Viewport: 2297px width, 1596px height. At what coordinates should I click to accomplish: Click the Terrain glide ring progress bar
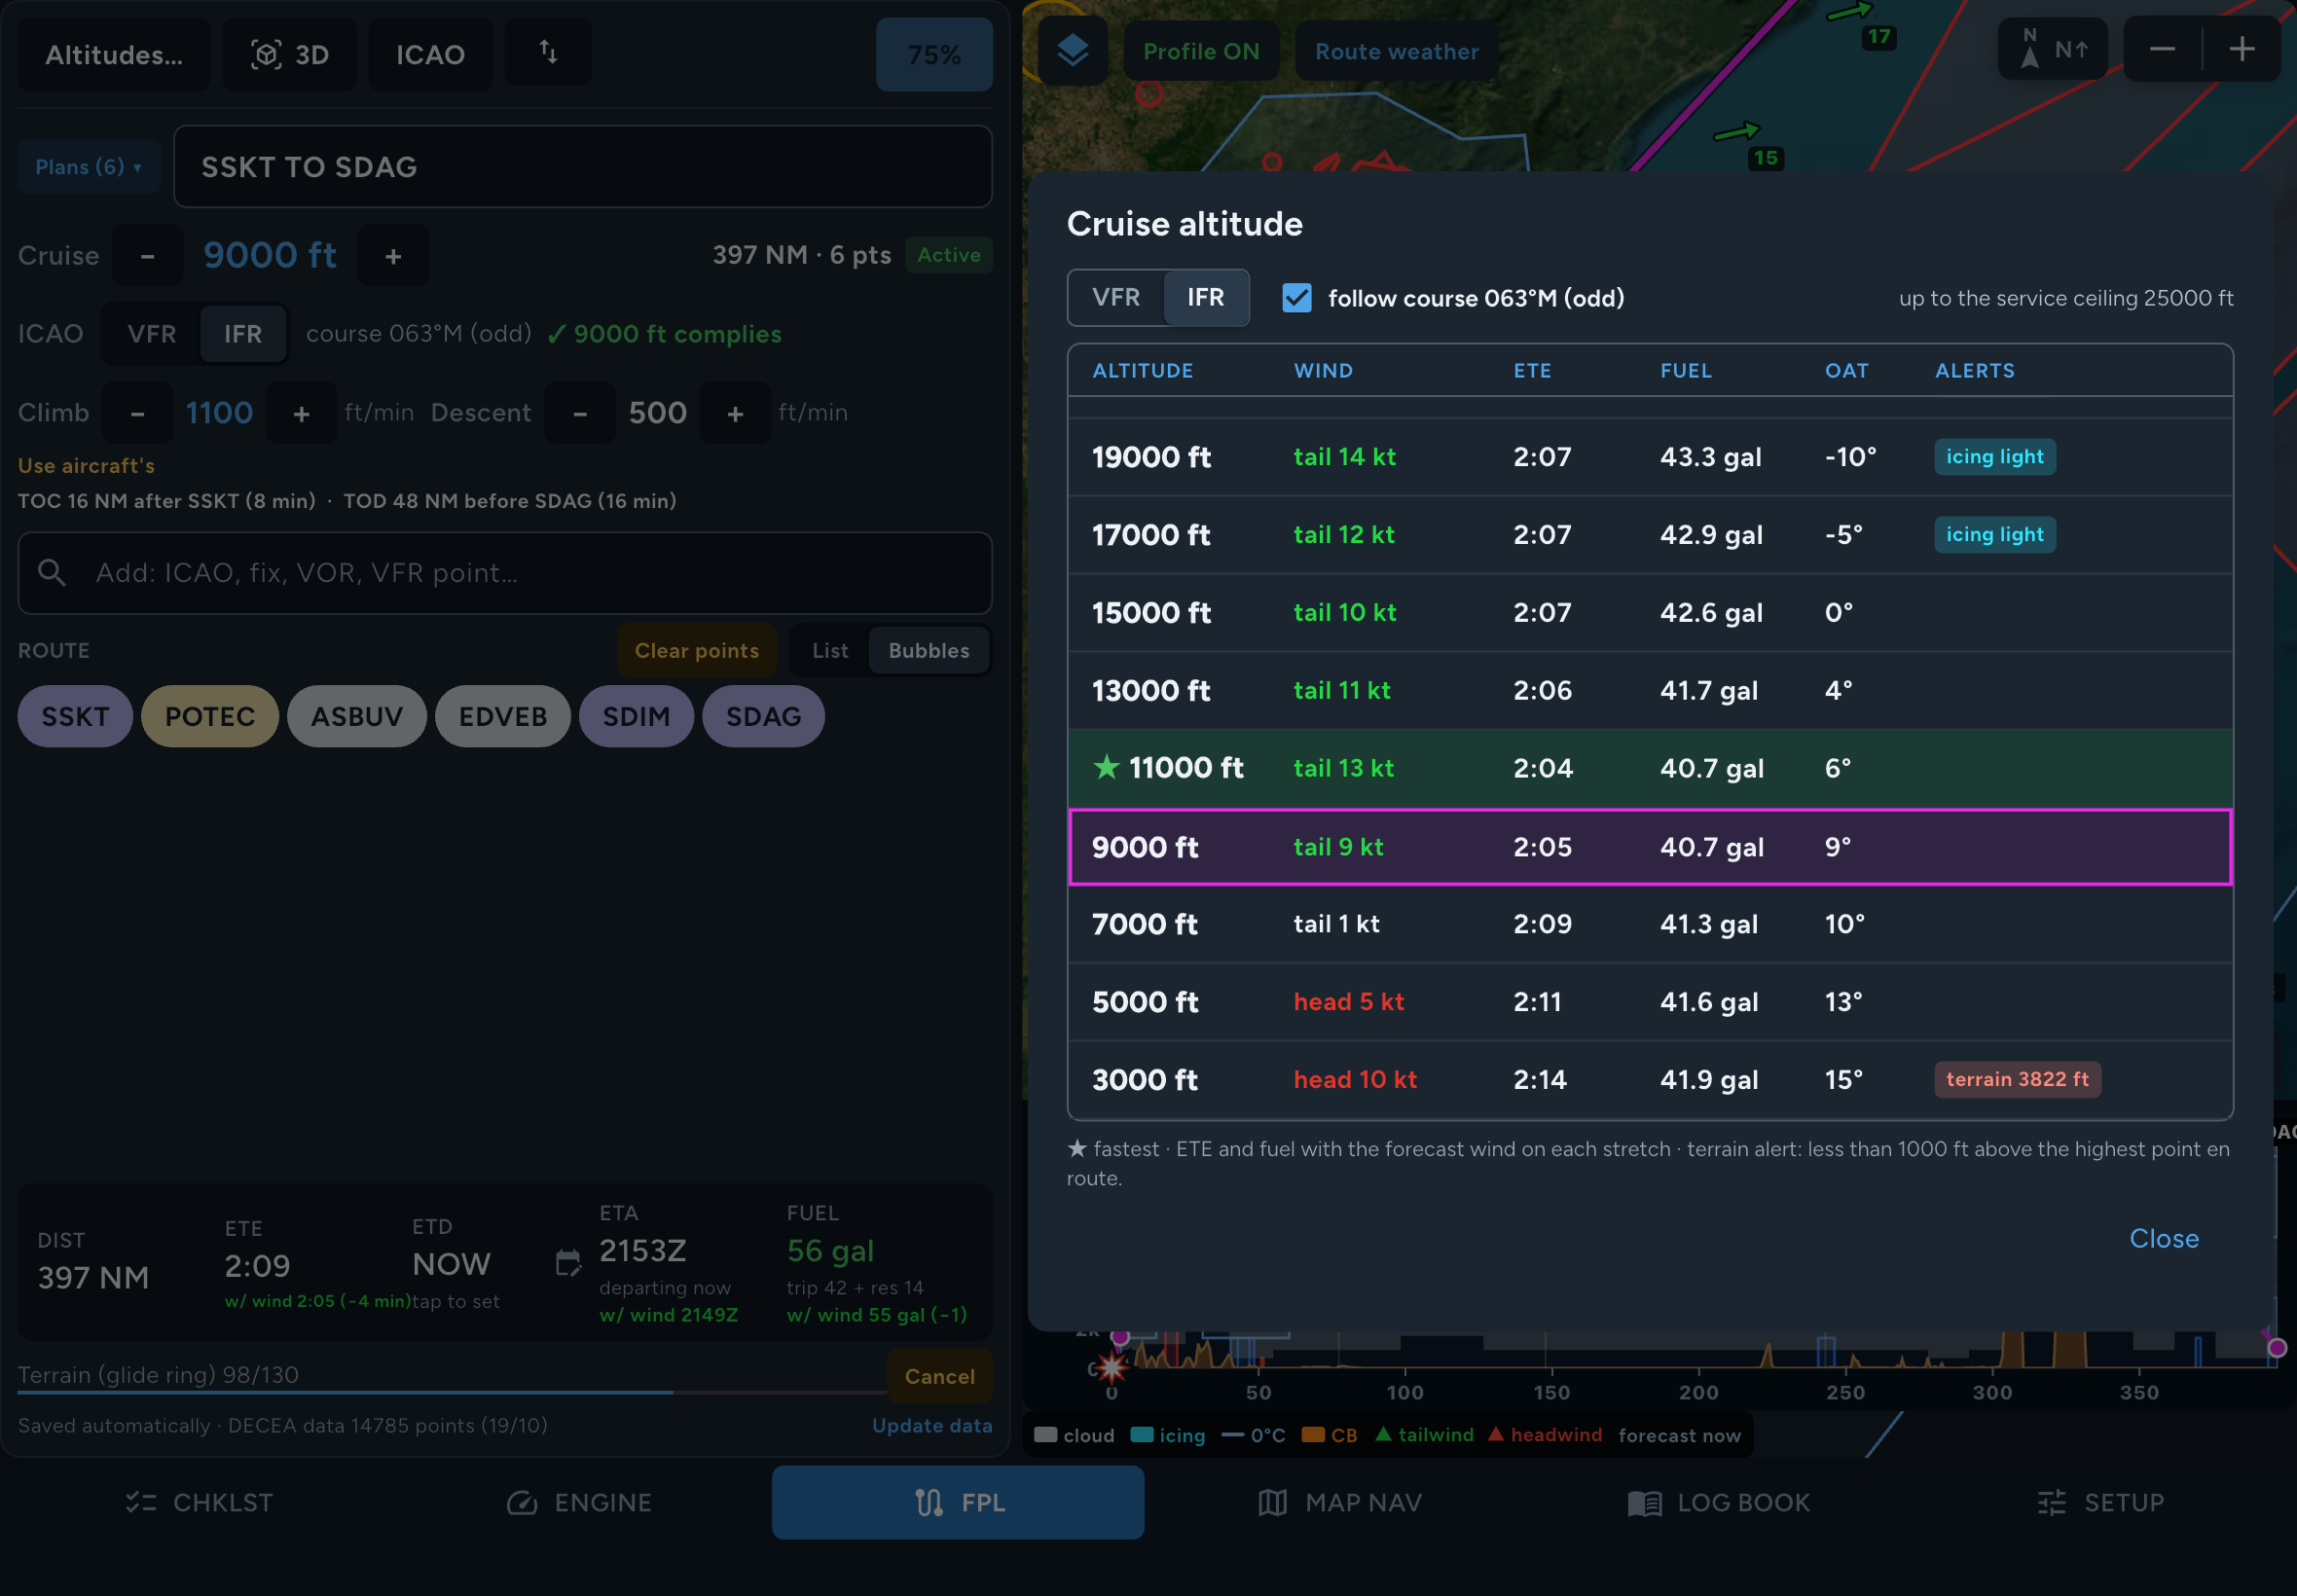(x=452, y=1391)
